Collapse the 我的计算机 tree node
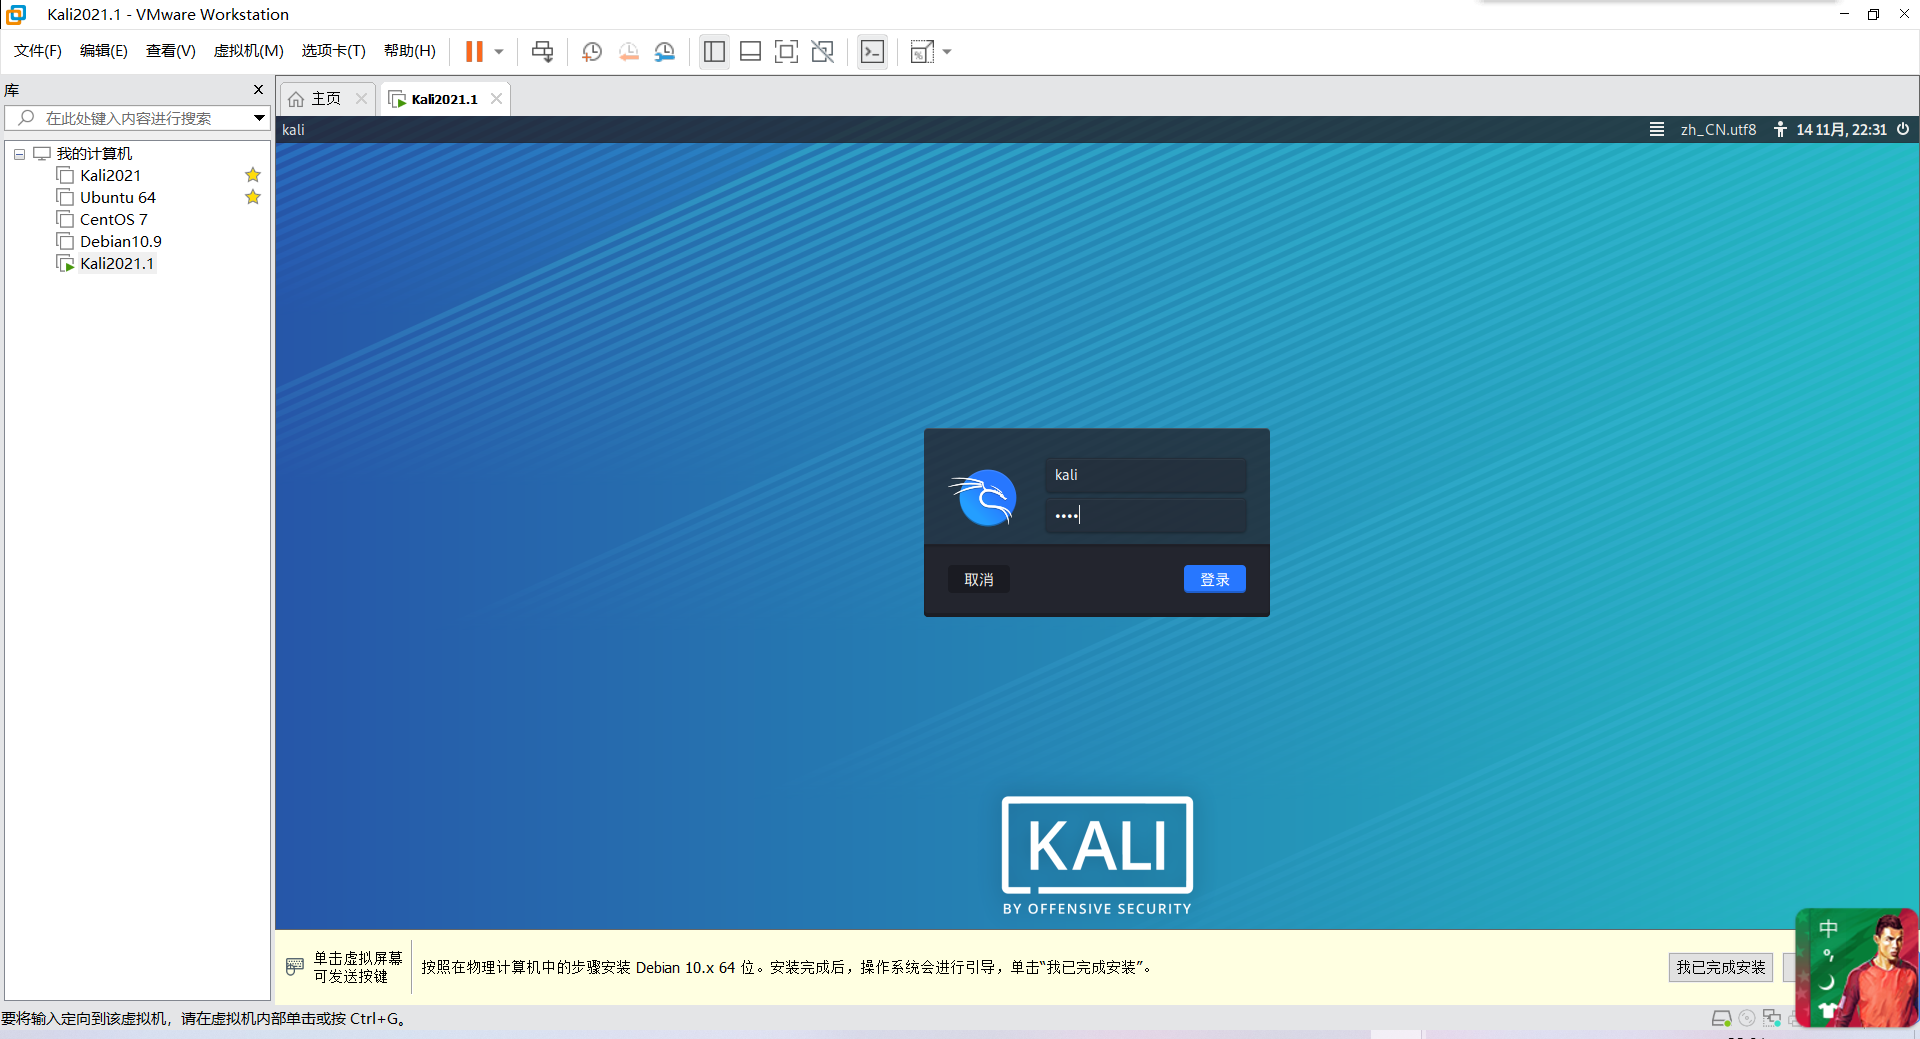Viewport: 1920px width, 1039px height. point(19,154)
